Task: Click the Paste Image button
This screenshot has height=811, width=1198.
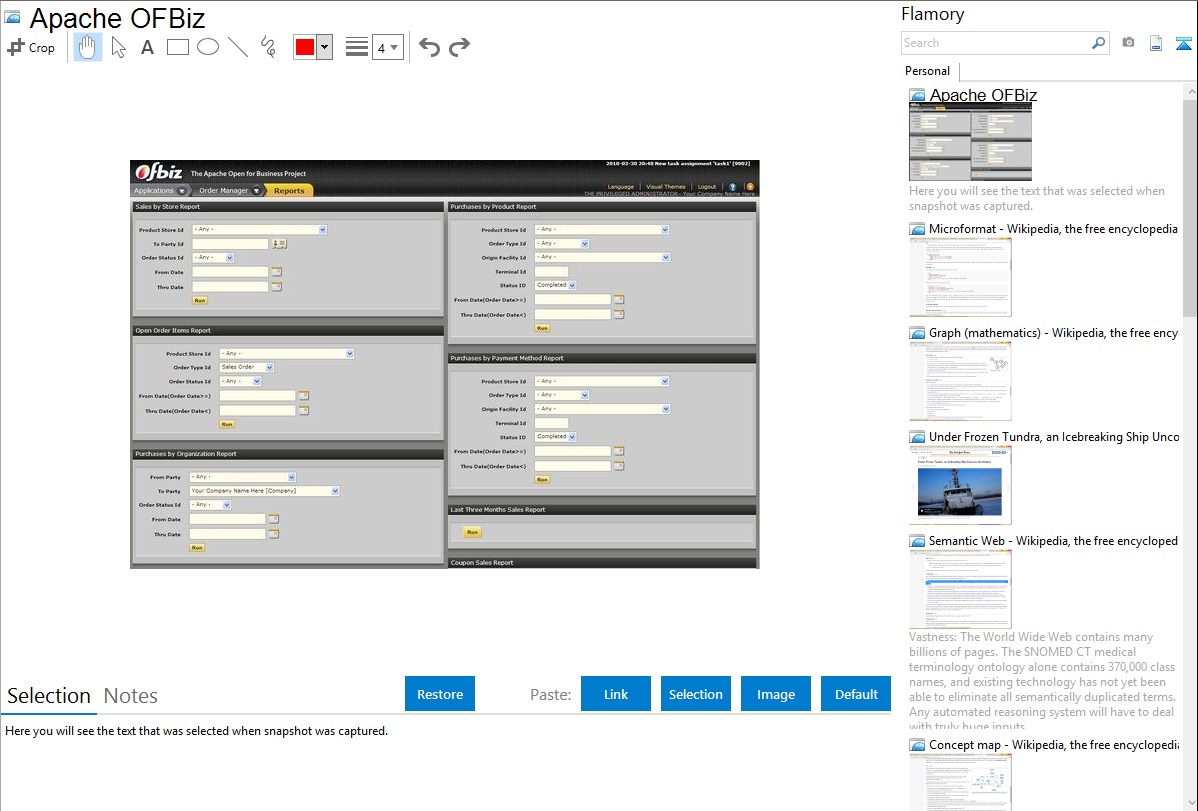Action: pyautogui.click(x=775, y=694)
